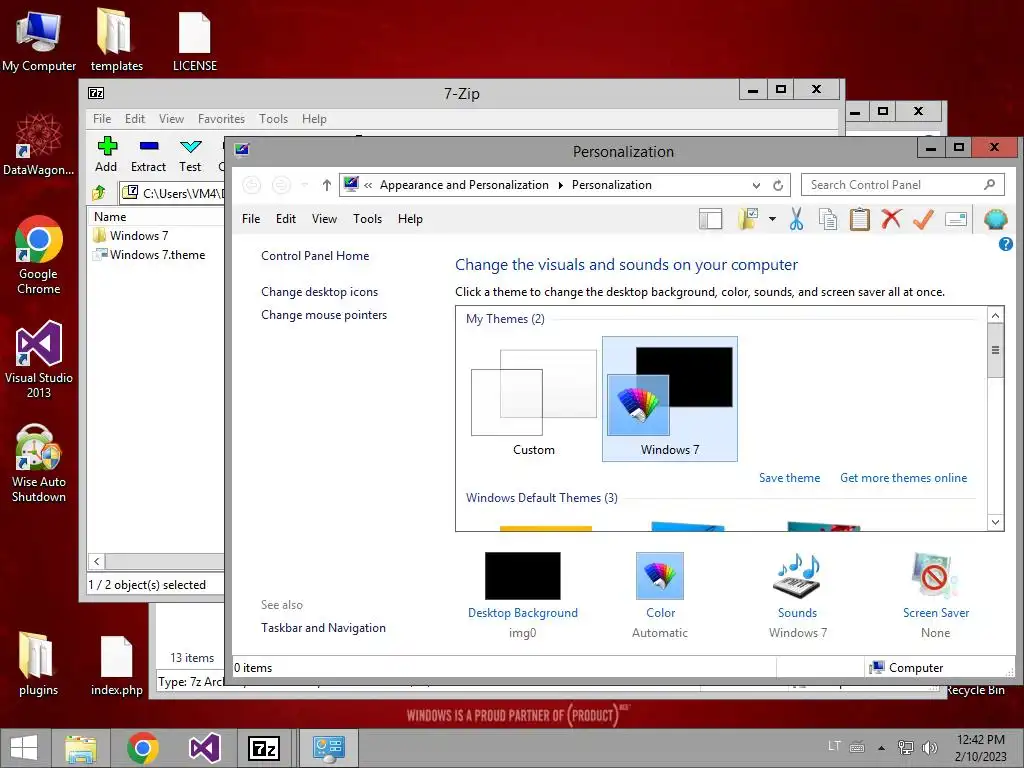Open File Explorer from the taskbar
Viewport: 1024px width, 768px height.
[82, 748]
